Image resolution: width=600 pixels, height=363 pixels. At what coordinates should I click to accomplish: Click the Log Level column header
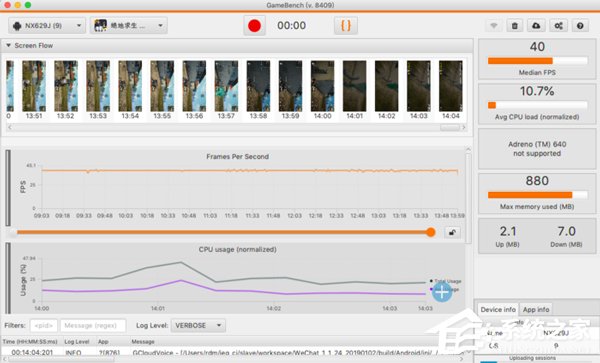[x=77, y=342]
